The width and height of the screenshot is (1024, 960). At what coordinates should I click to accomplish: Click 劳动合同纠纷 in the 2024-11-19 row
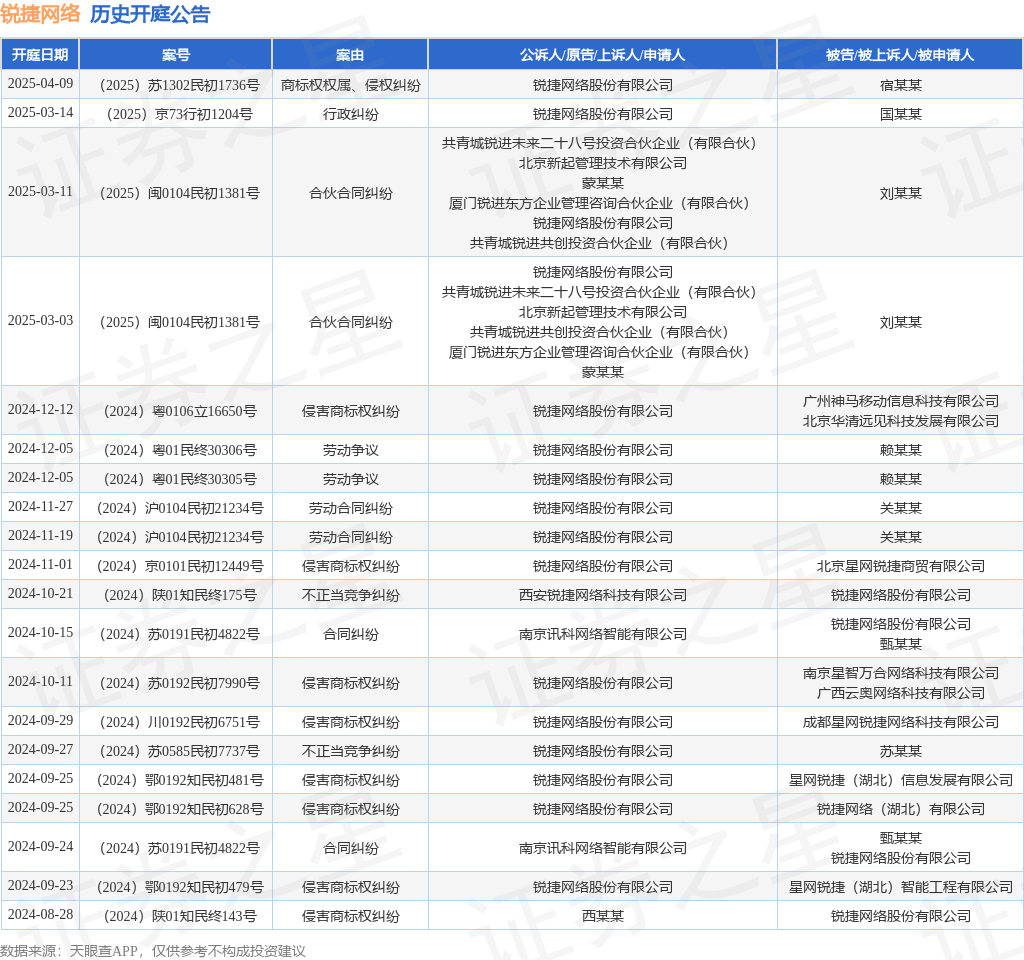tap(350, 537)
